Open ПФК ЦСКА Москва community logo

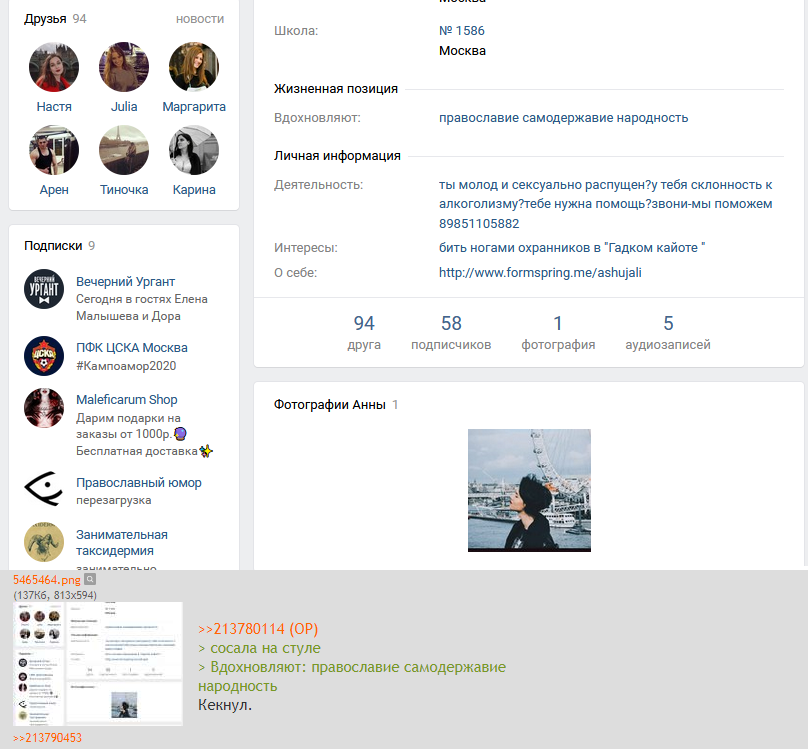pos(44,356)
